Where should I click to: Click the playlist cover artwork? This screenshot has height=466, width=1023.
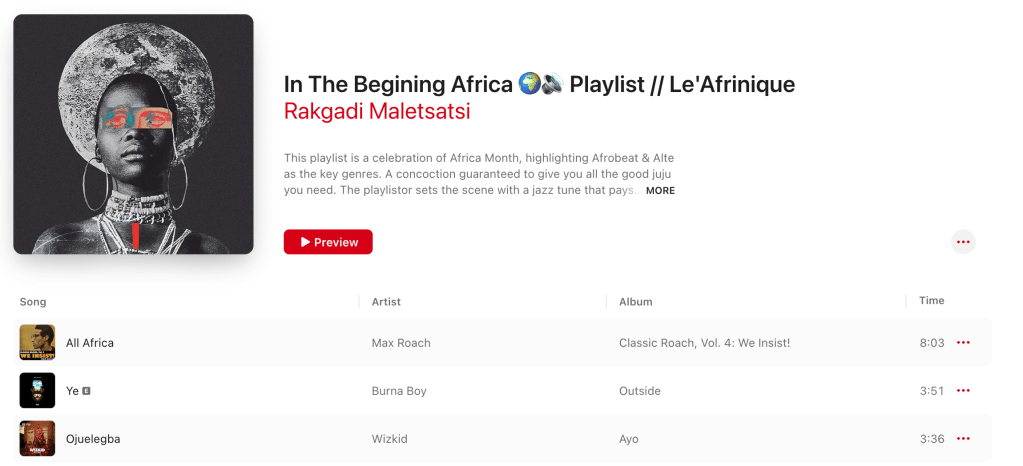[x=133, y=134]
